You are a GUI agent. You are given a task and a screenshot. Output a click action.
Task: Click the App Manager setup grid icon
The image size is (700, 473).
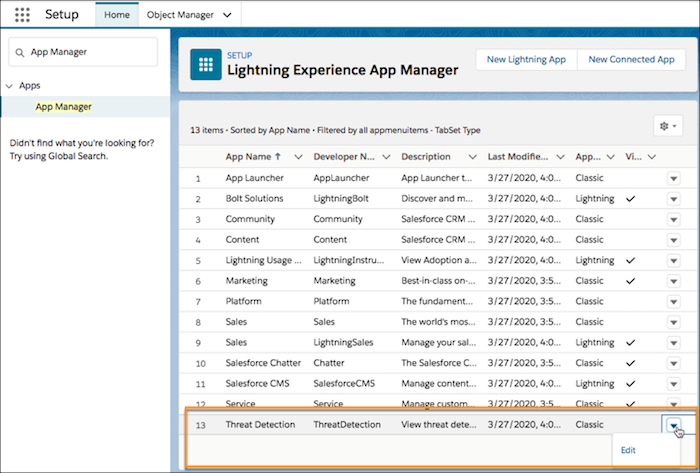click(x=206, y=64)
